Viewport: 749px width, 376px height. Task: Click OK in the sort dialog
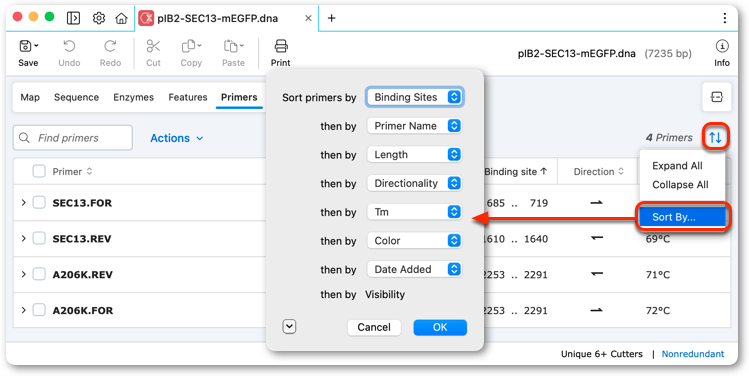pos(440,327)
